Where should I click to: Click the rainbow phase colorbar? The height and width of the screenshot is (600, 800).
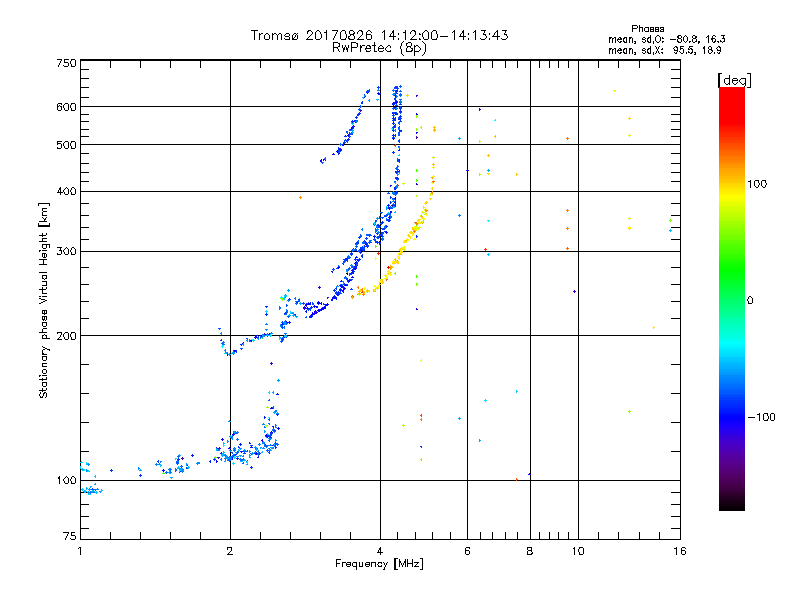click(x=732, y=299)
